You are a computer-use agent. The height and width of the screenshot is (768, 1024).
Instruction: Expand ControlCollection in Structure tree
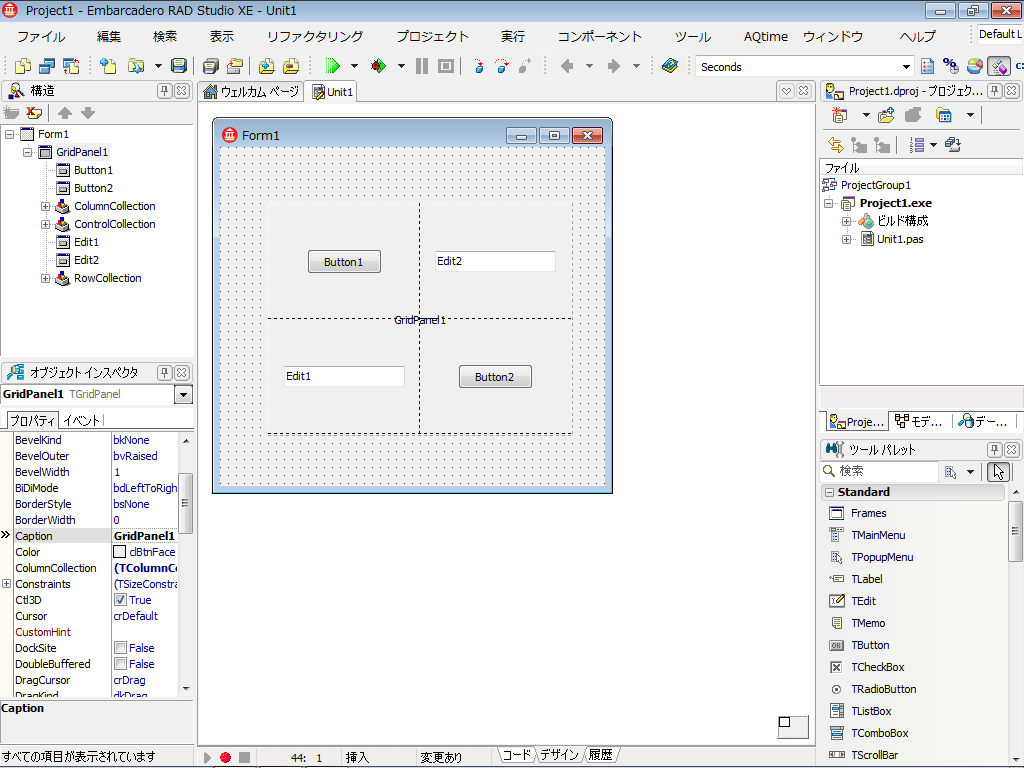click(x=45, y=224)
